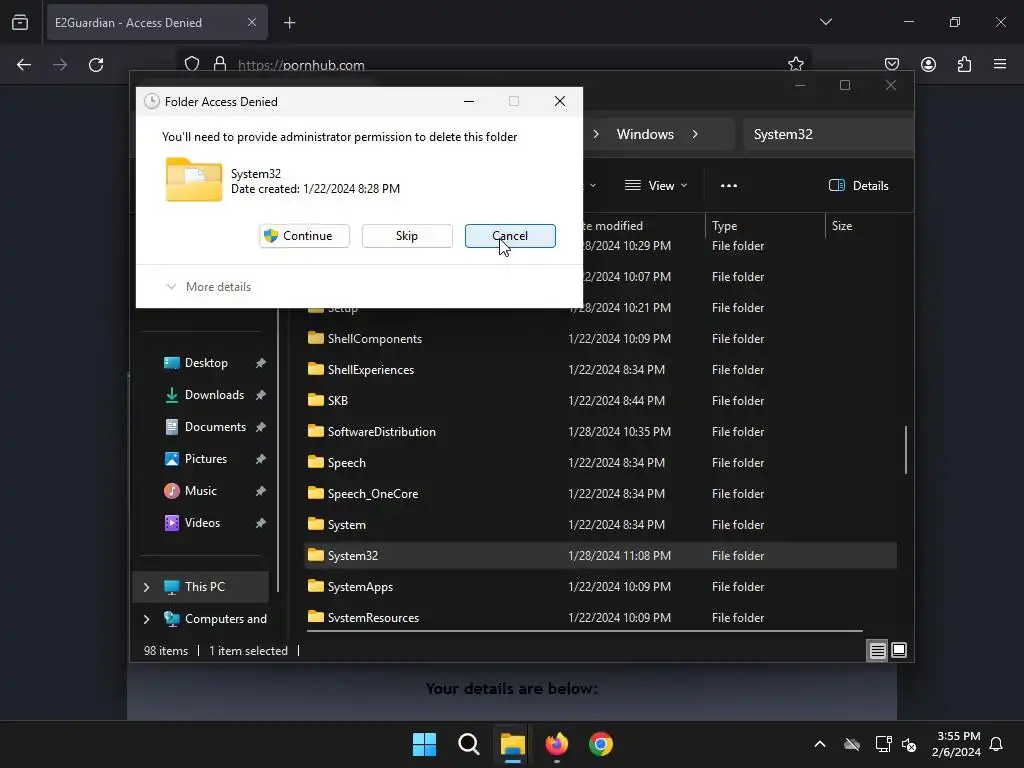This screenshot has height=768, width=1024.
Task: Show hidden system tray icons
Action: click(820, 744)
